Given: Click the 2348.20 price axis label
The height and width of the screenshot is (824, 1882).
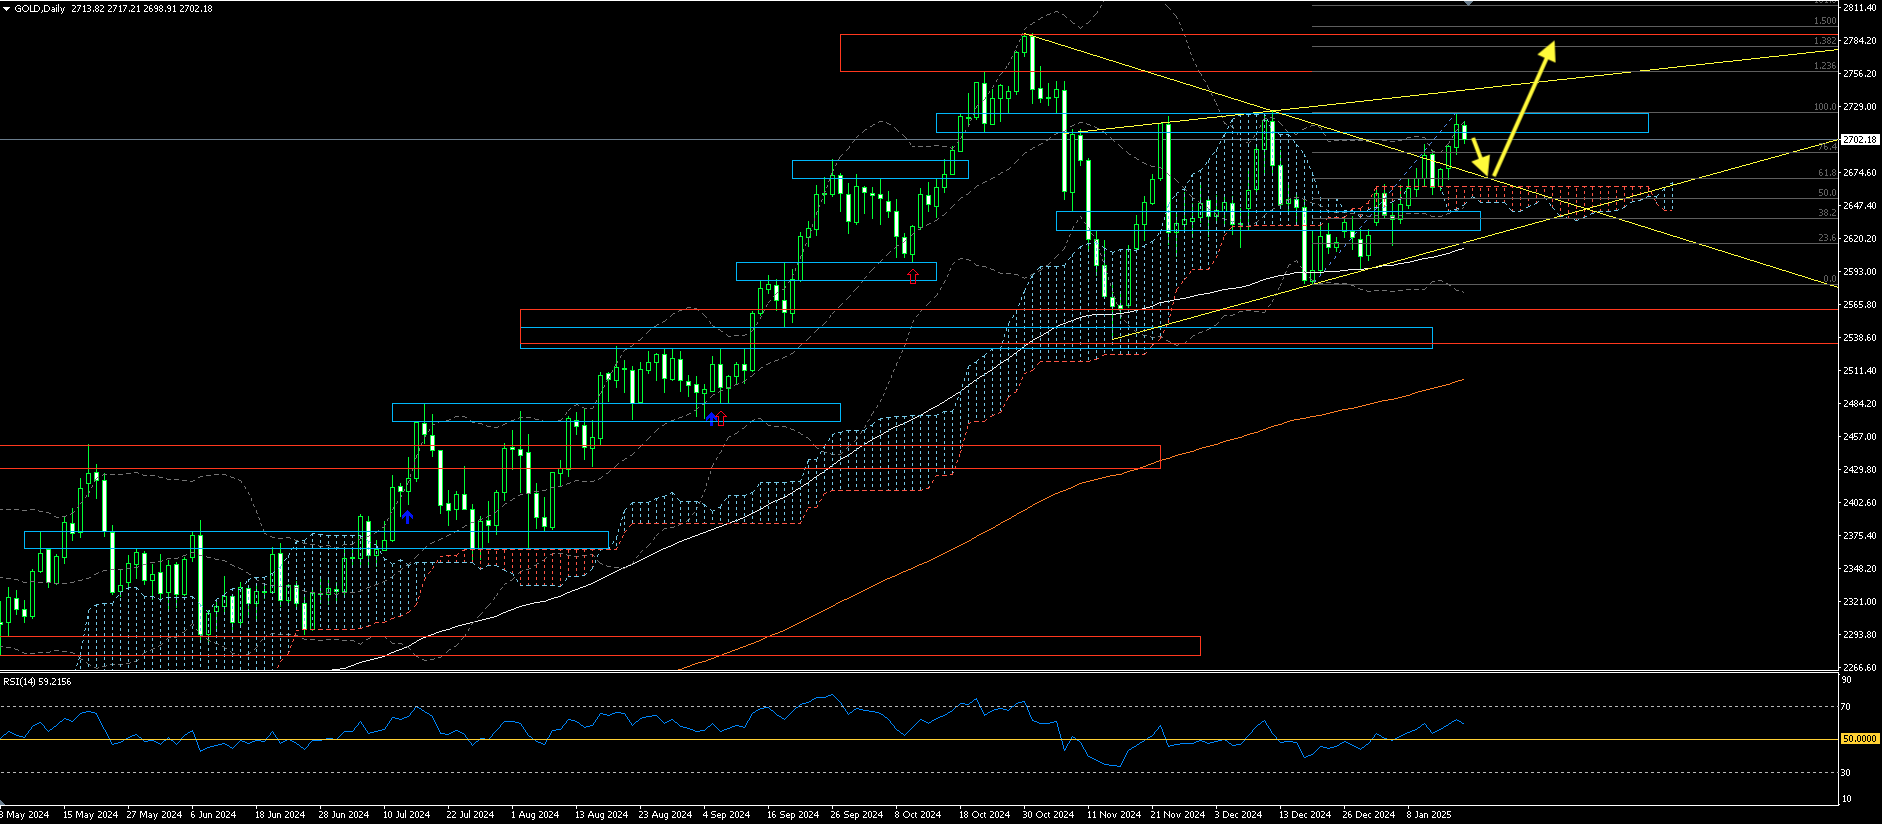Looking at the screenshot, I should 1859,569.
